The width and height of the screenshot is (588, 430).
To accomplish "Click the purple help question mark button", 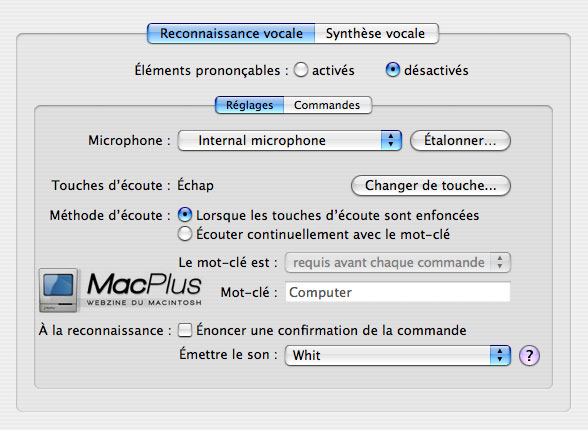I will click(529, 355).
